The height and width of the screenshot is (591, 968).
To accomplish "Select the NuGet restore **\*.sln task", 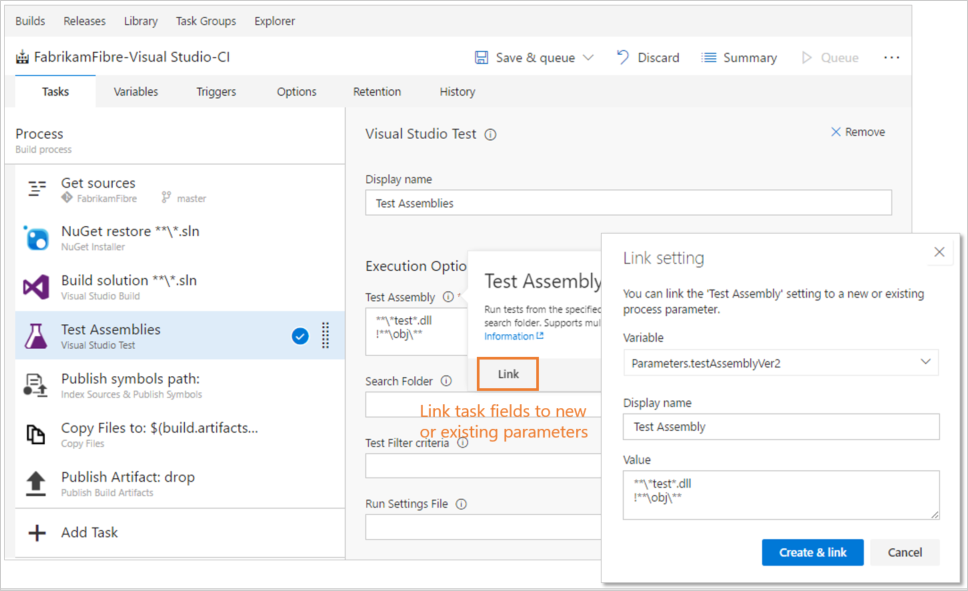I will tap(180, 238).
